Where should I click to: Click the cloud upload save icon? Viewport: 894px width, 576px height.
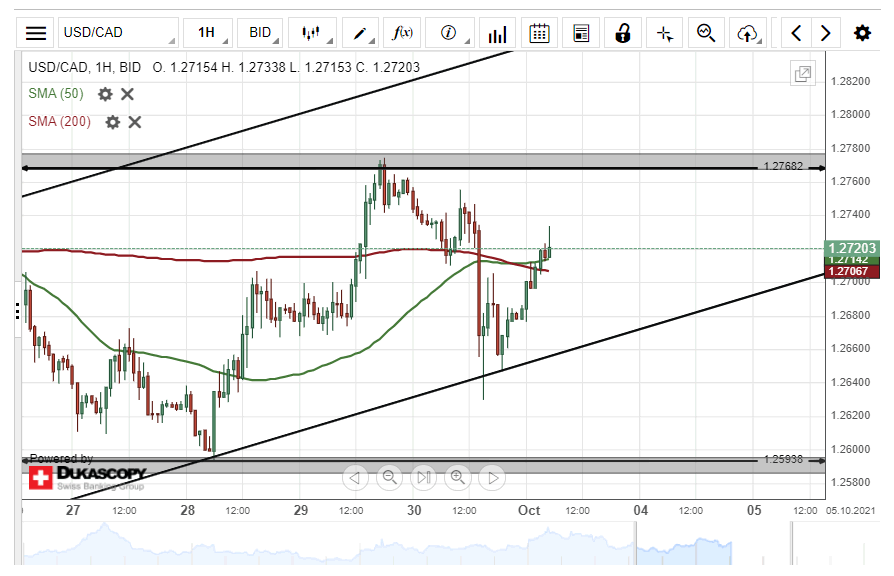click(748, 33)
